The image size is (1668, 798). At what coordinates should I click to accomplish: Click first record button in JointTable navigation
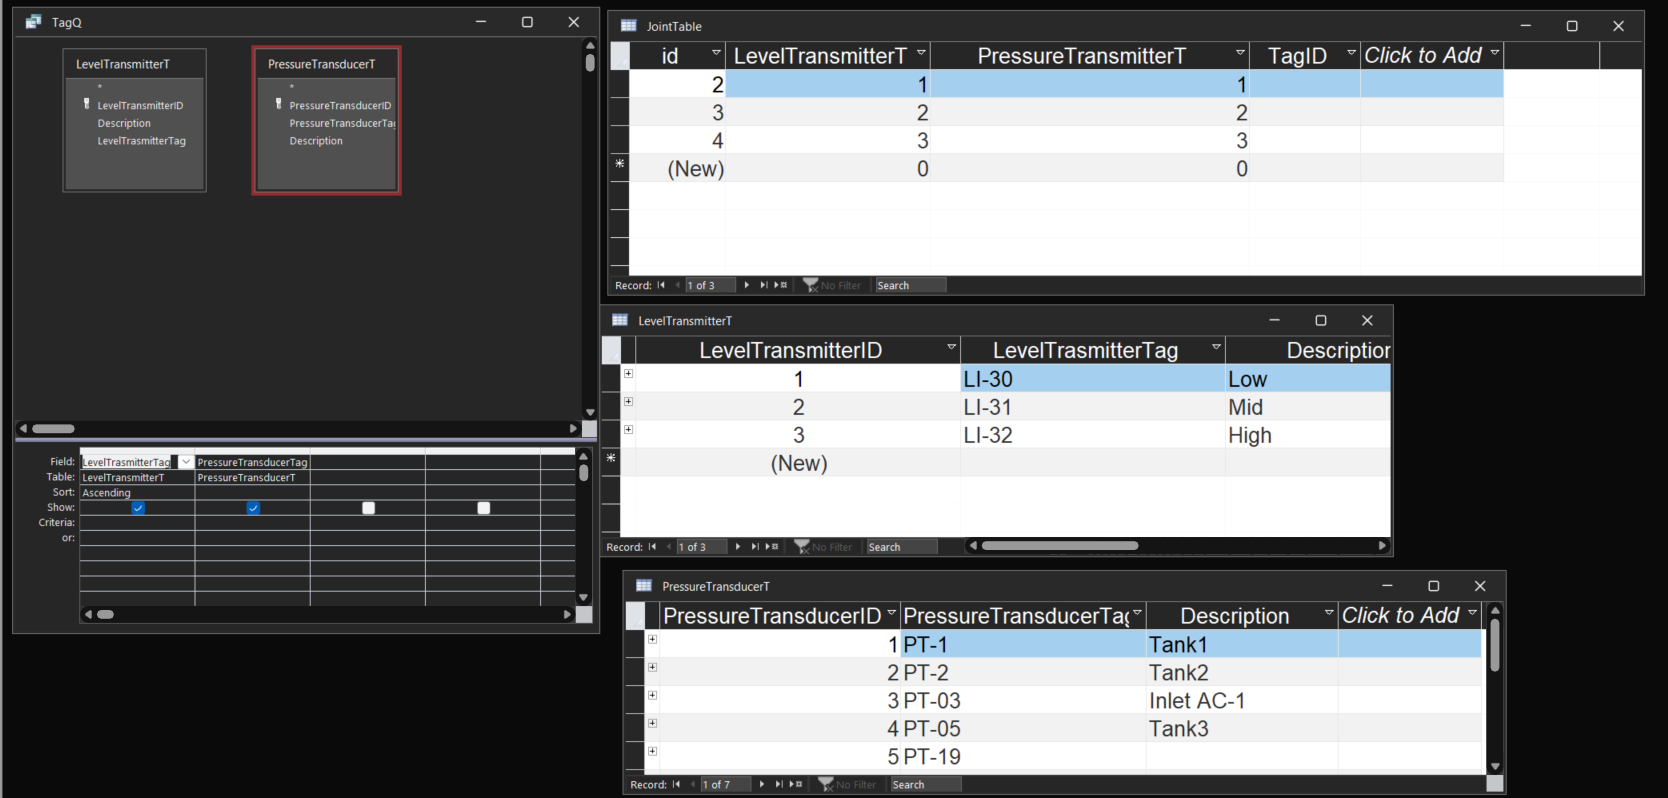661,285
